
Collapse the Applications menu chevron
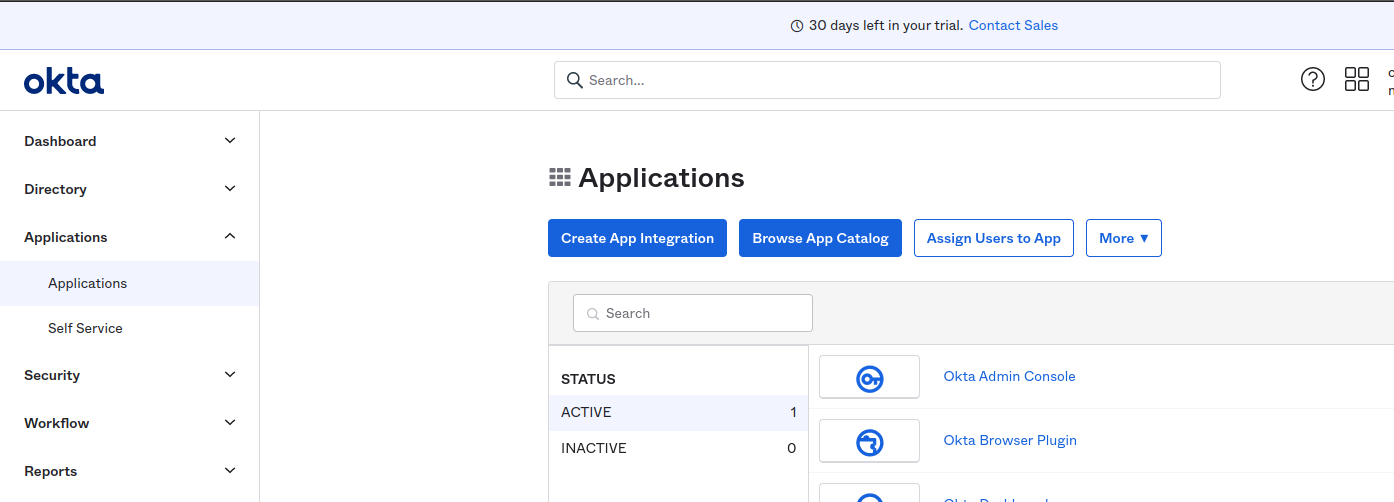coord(230,237)
